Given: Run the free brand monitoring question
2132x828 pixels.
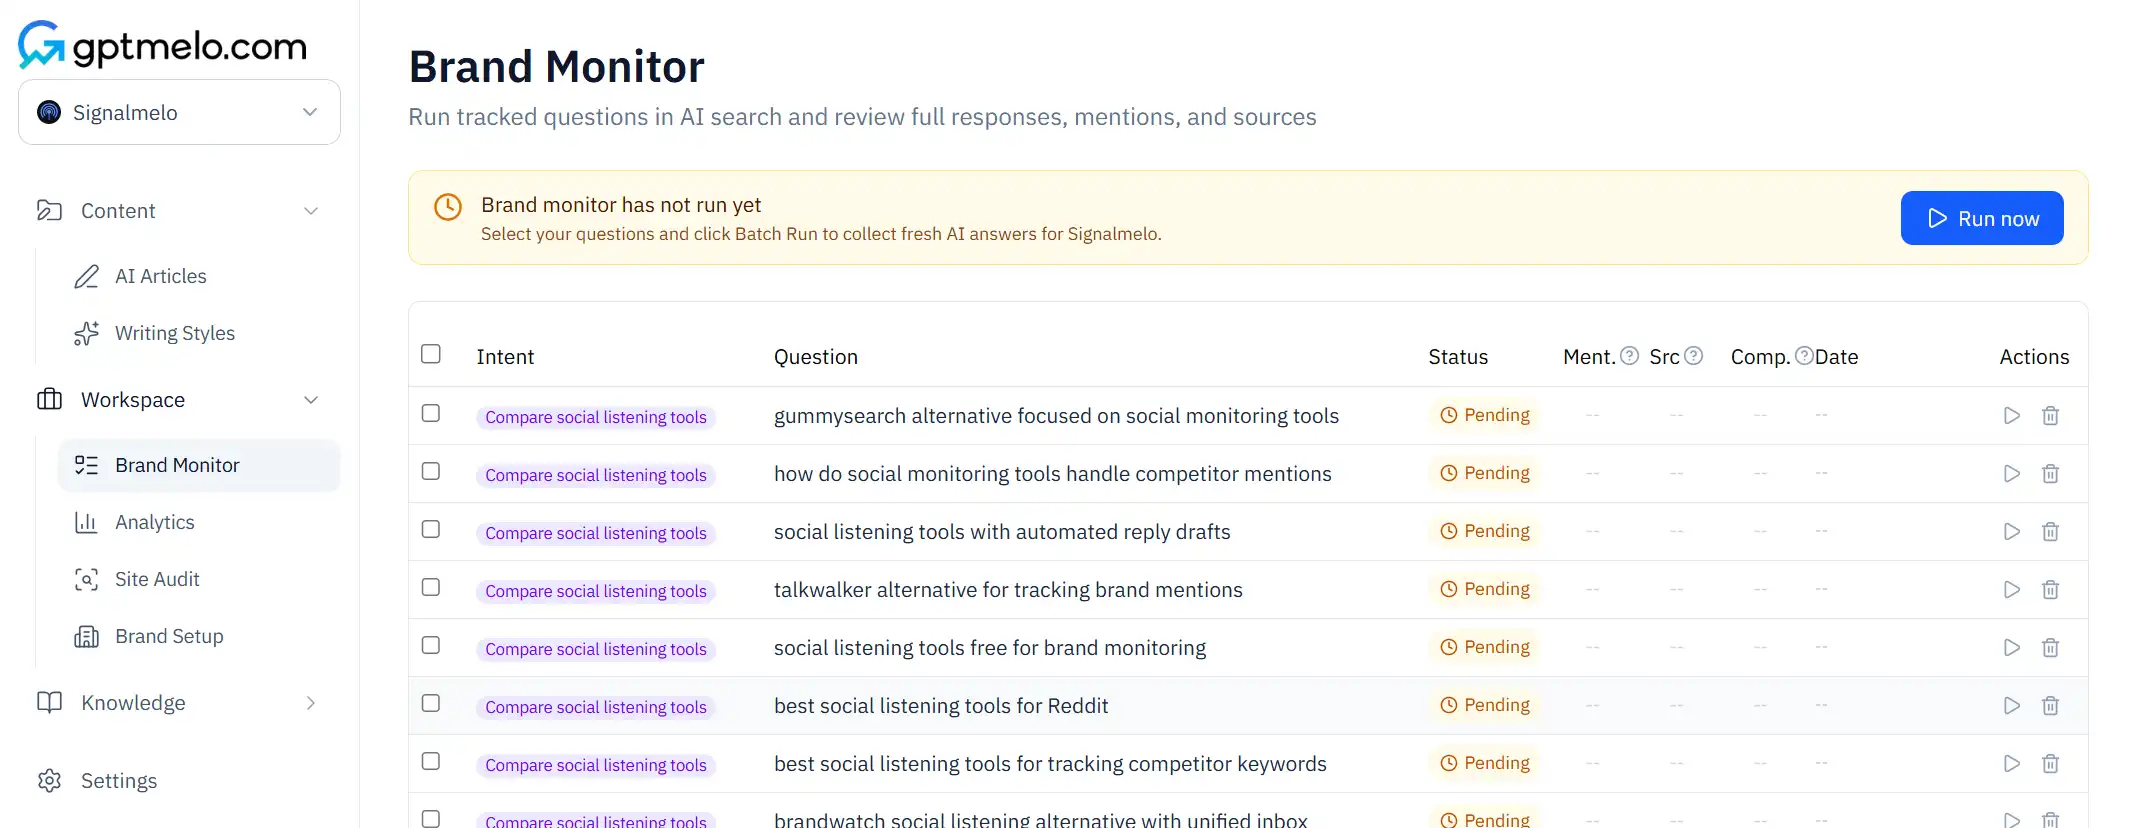Looking at the screenshot, I should [x=2012, y=648].
